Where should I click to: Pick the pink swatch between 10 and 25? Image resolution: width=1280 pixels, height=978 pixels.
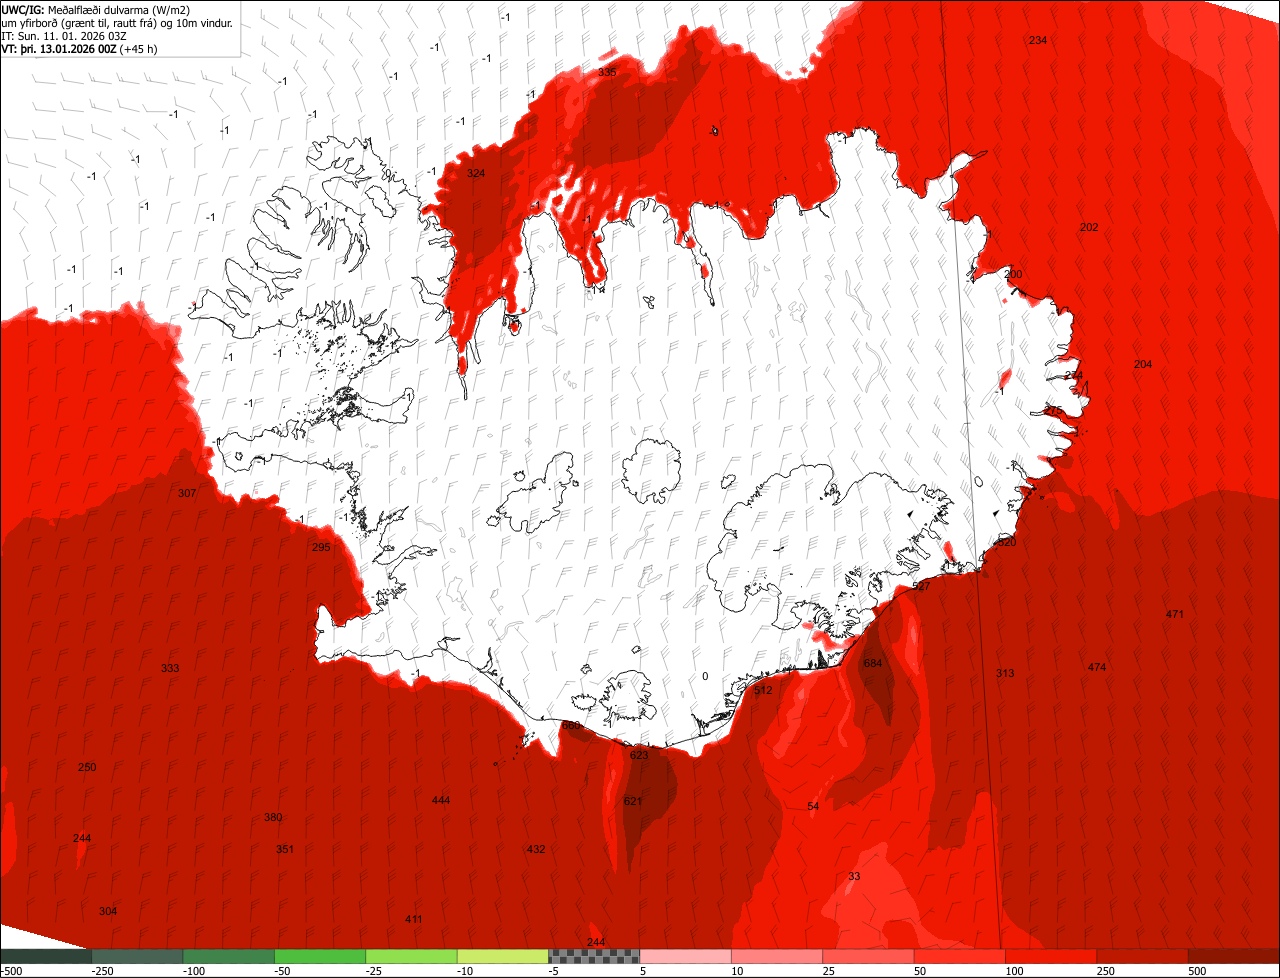tap(777, 956)
